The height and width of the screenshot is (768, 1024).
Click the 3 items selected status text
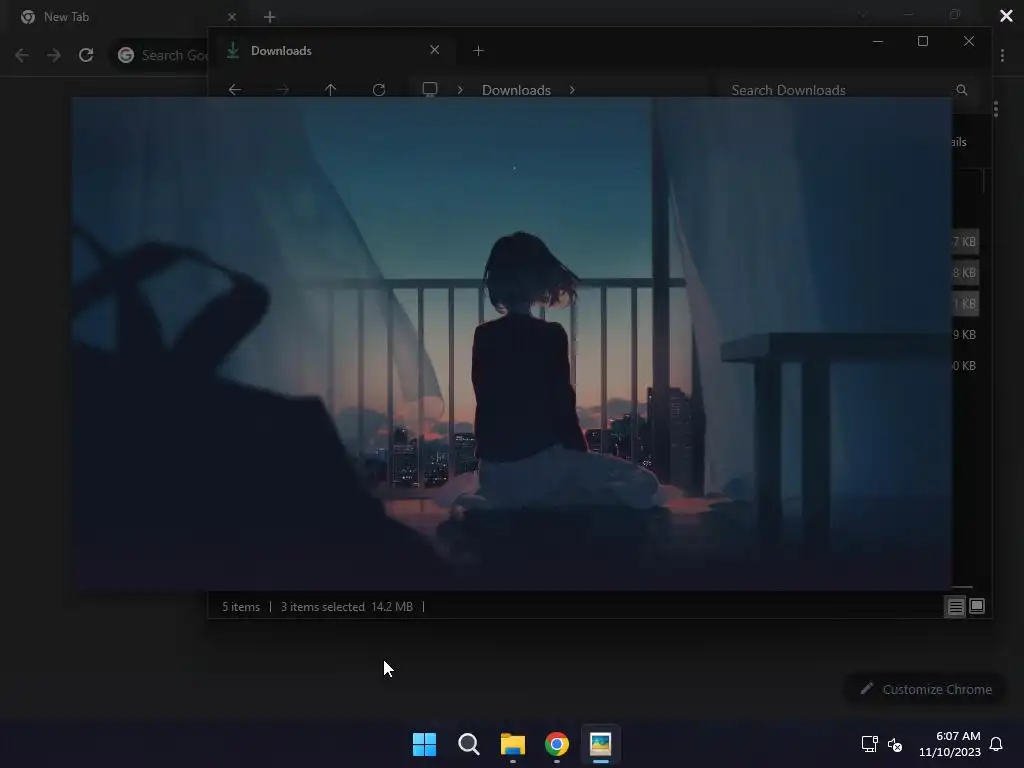[323, 607]
